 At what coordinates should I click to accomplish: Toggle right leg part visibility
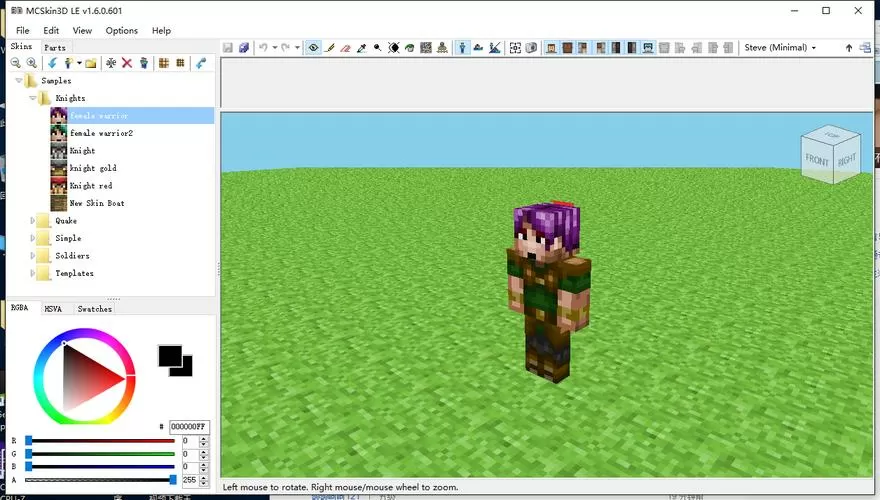(632, 48)
